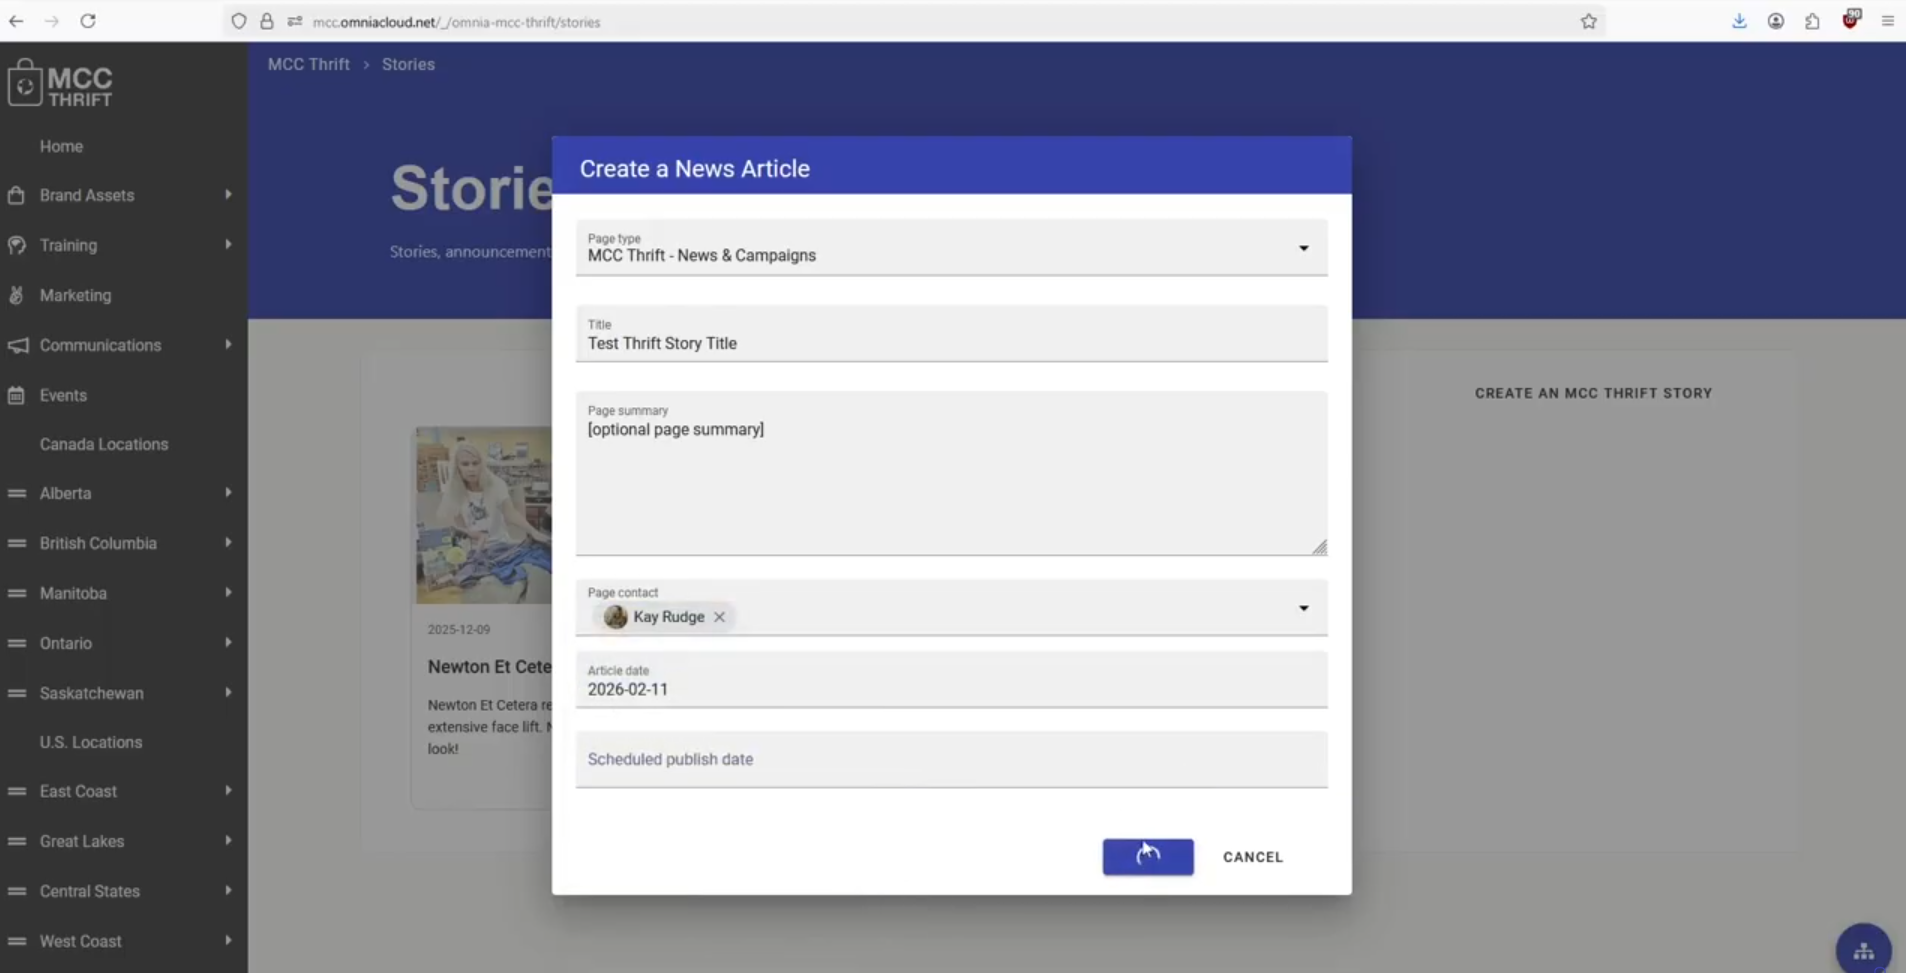
Task: Select Canada Locations in the sidebar
Action: click(x=104, y=444)
